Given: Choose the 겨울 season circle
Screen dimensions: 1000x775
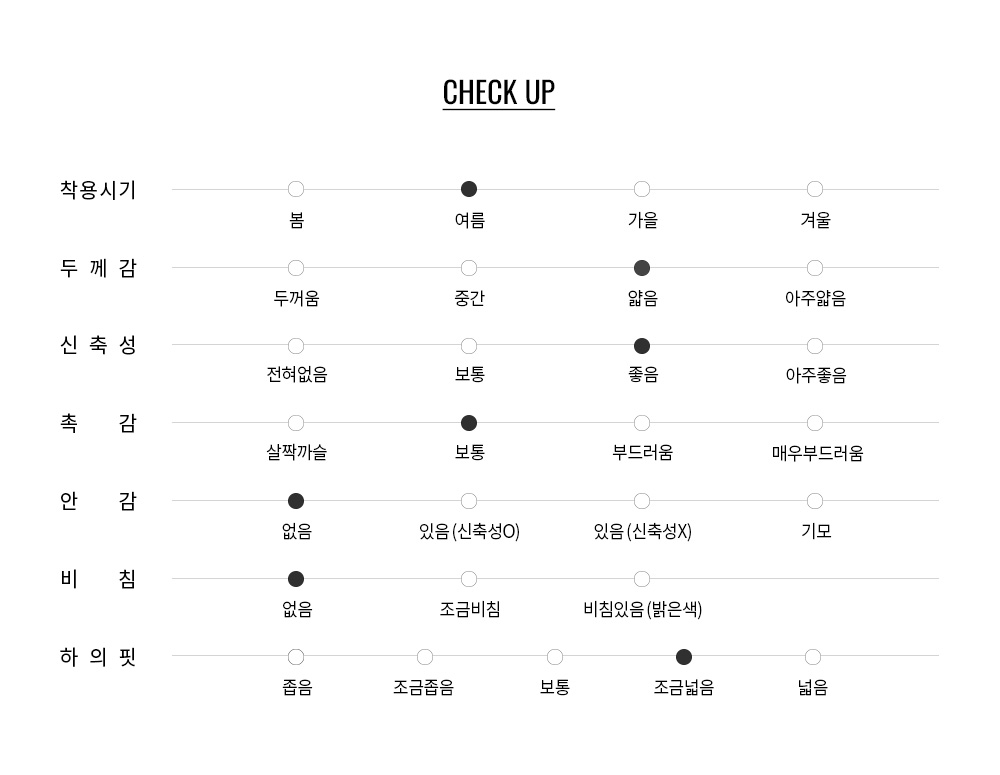Looking at the screenshot, I should [x=814, y=189].
